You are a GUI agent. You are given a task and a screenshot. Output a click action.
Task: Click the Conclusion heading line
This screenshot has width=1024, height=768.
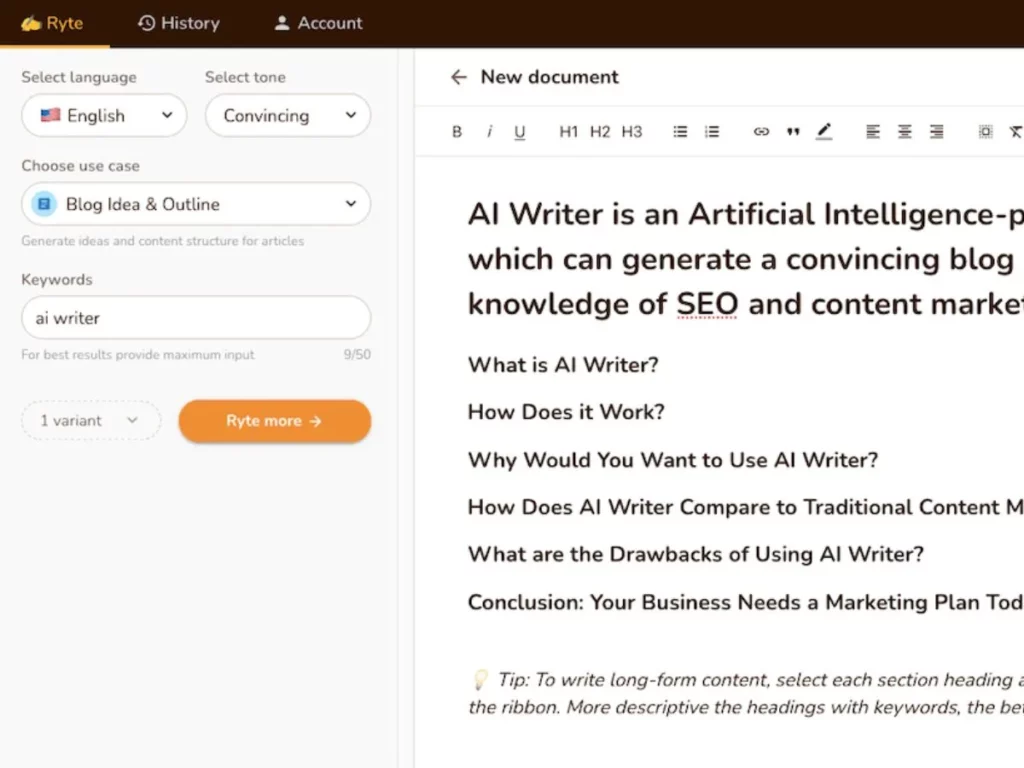[x=746, y=602]
